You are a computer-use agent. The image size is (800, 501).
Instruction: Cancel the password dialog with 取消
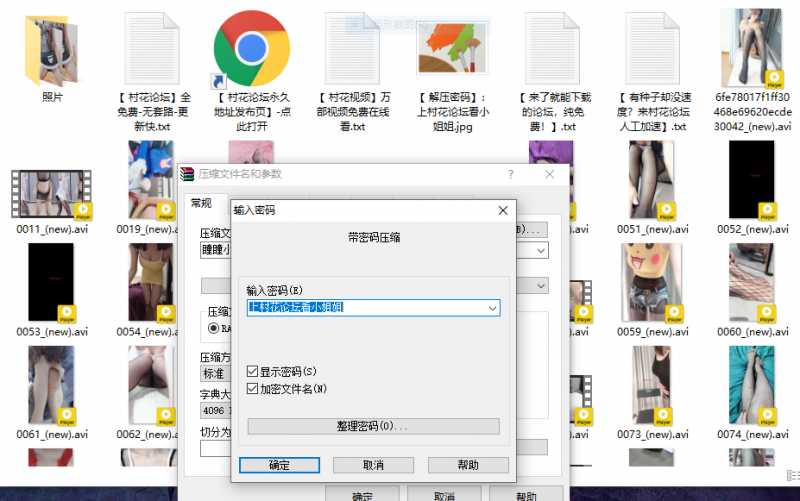tap(373, 465)
